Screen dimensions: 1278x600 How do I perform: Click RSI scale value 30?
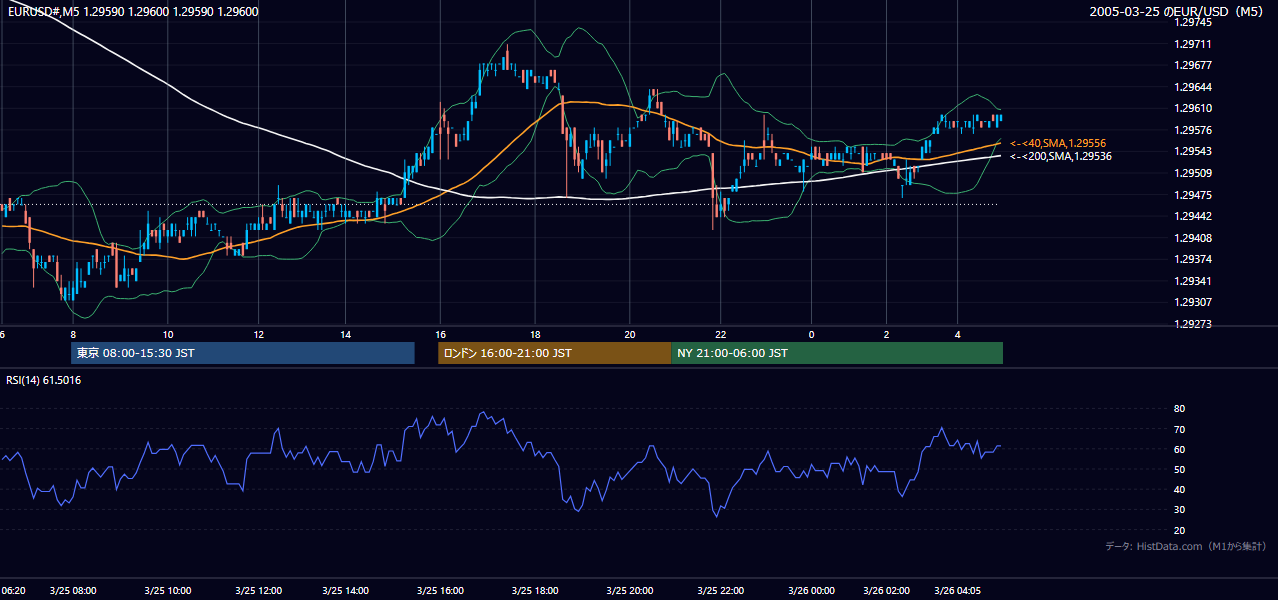[x=1179, y=510]
